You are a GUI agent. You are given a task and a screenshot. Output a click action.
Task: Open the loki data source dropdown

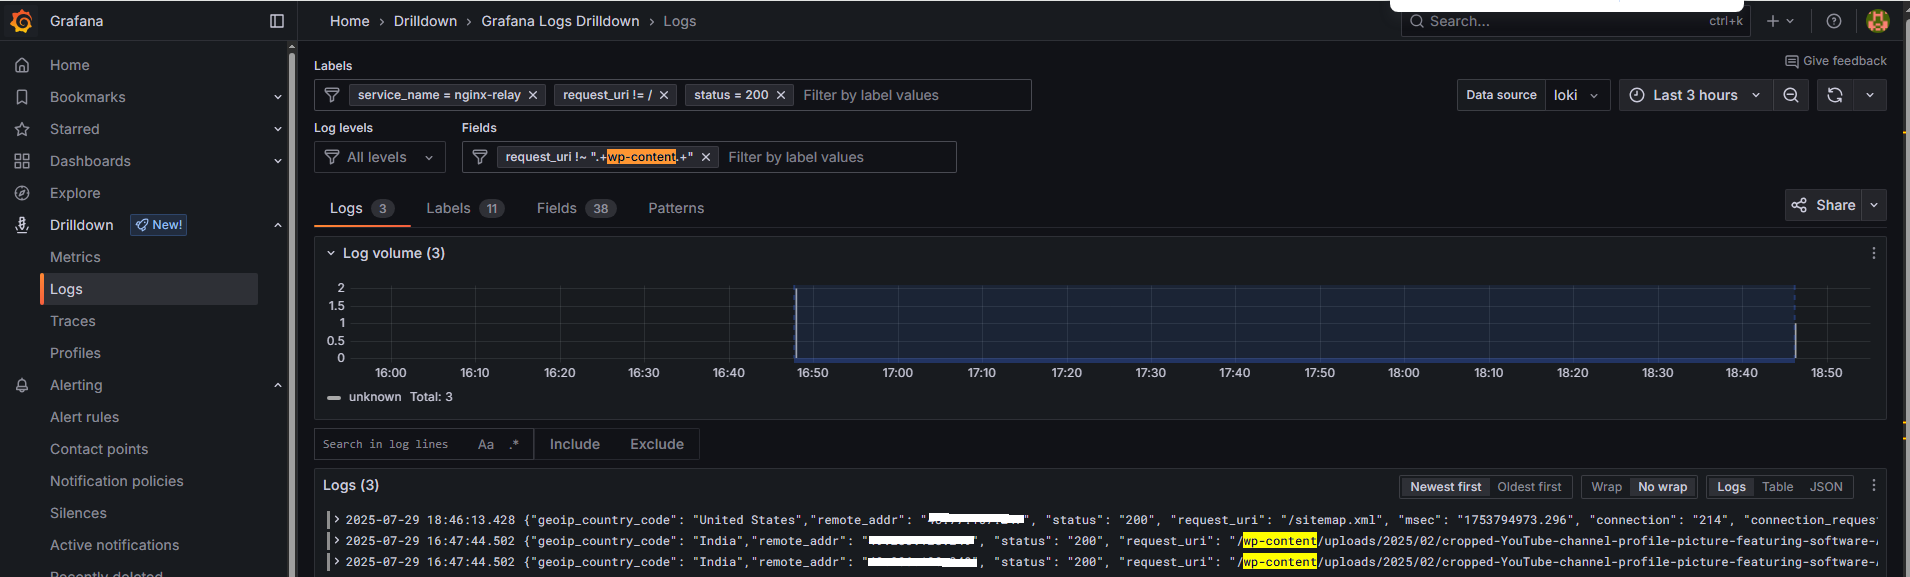[x=1578, y=95]
